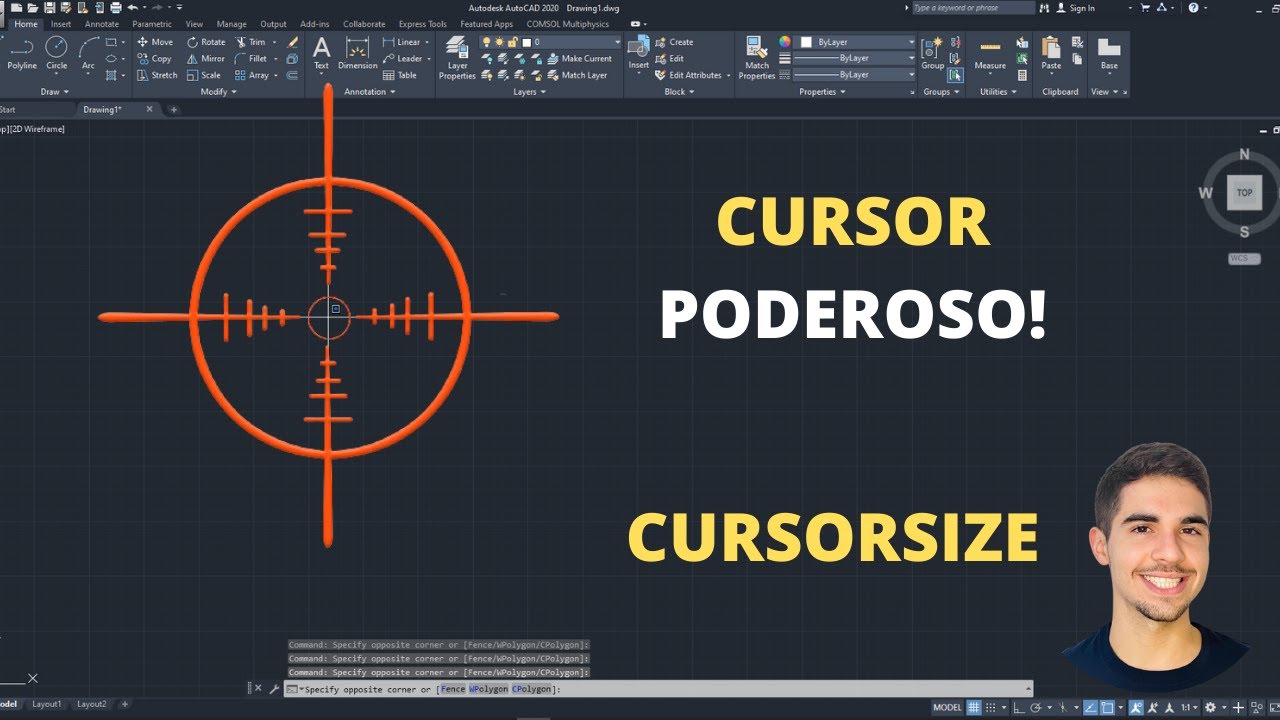Screen dimensions: 1280x720
Task: Pick the Scale tool
Action: pyautogui.click(x=203, y=75)
